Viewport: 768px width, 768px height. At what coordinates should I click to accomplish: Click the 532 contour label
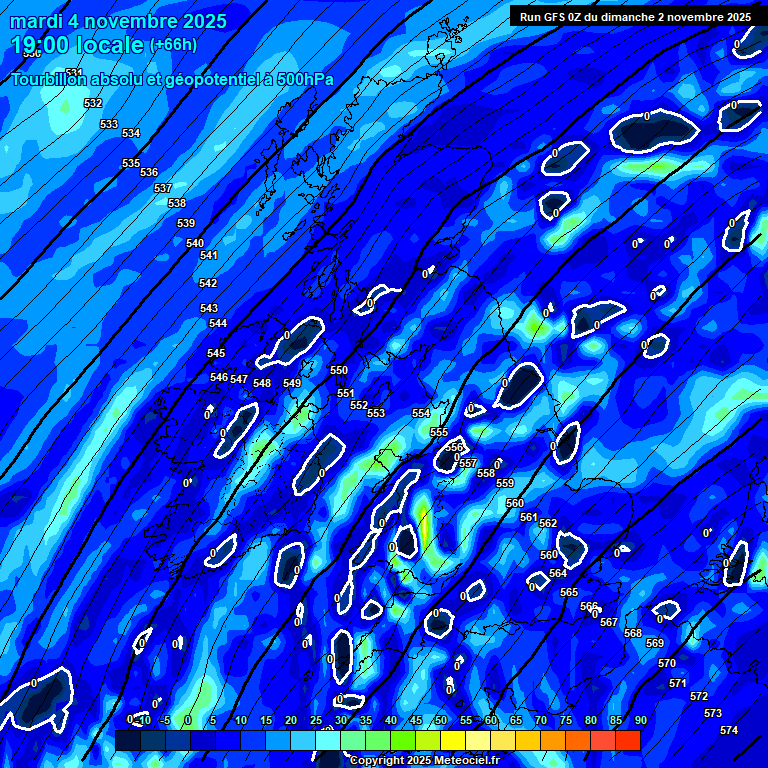[x=93, y=103]
